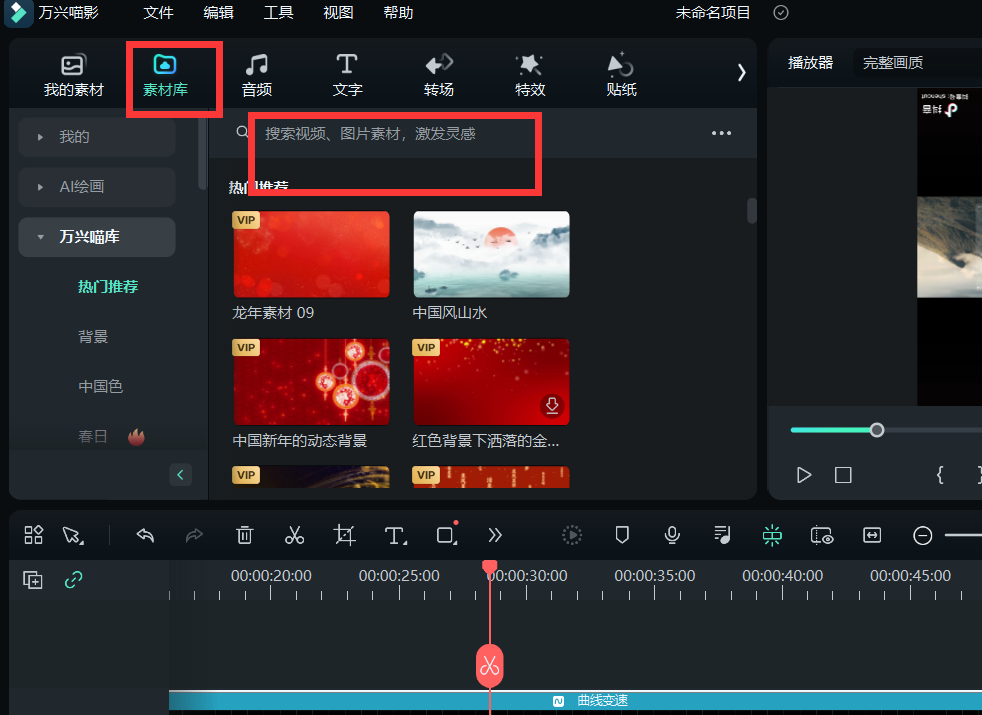Select the 中国风山水 thumbnail
Screen dimensions: 982x715
click(491, 254)
